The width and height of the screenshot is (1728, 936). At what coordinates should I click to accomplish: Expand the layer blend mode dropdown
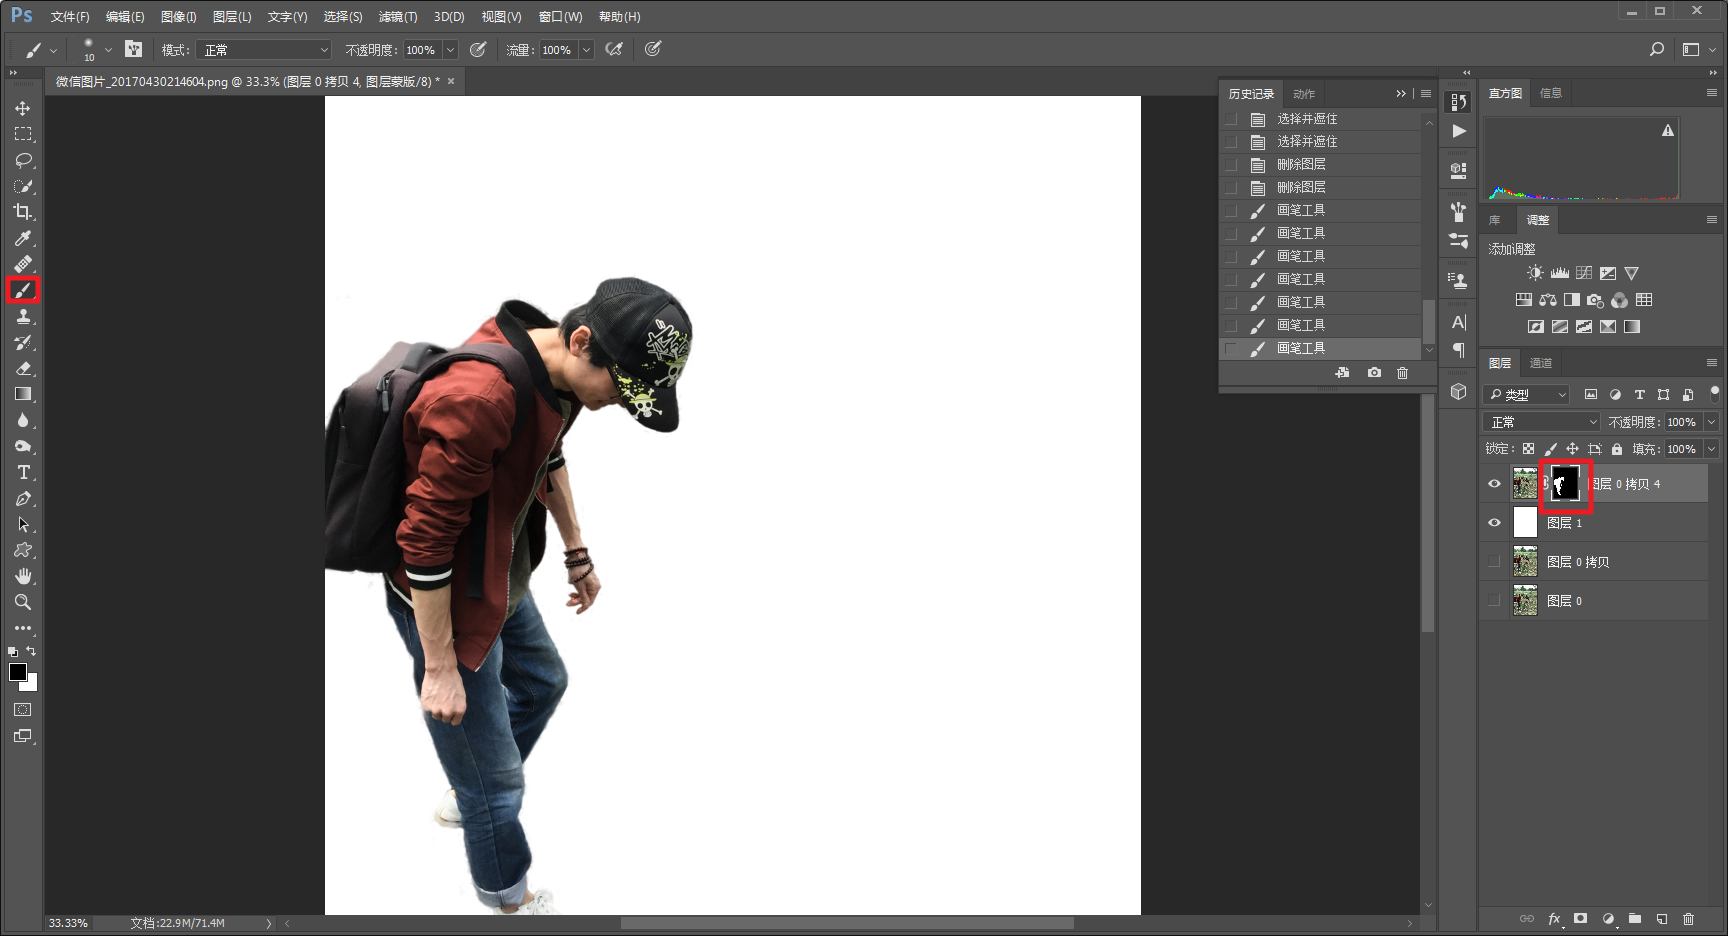[1542, 422]
